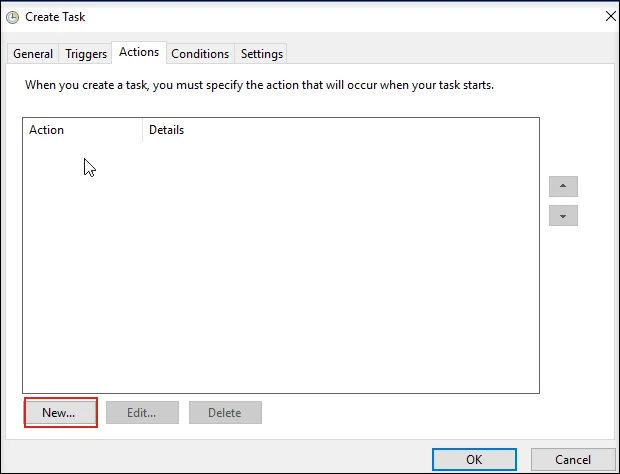Screen dimensions: 620x474
Task: Confirm the task with OK
Action: pos(474,460)
